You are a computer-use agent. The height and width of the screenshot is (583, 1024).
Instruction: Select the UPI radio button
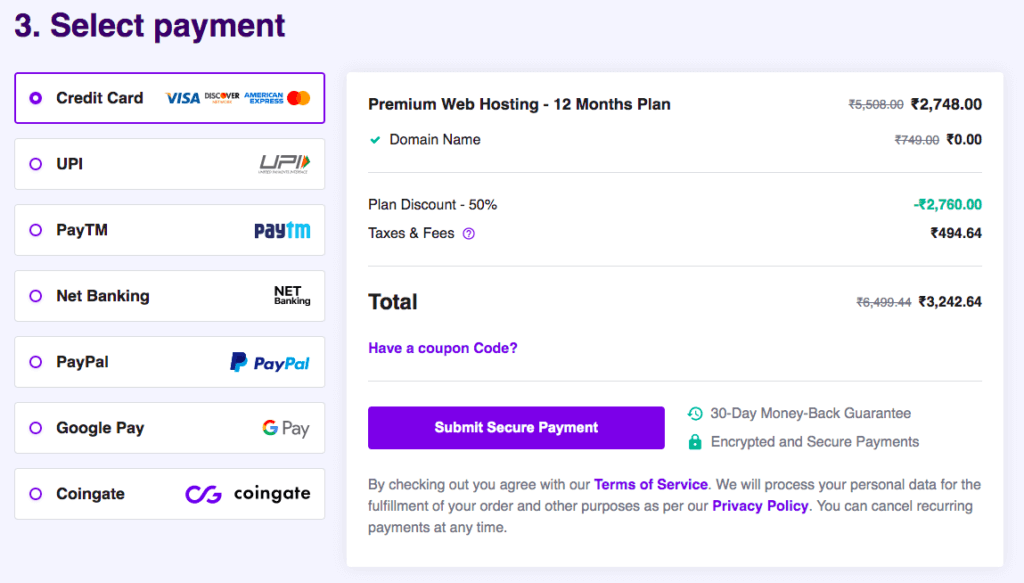click(x=36, y=164)
